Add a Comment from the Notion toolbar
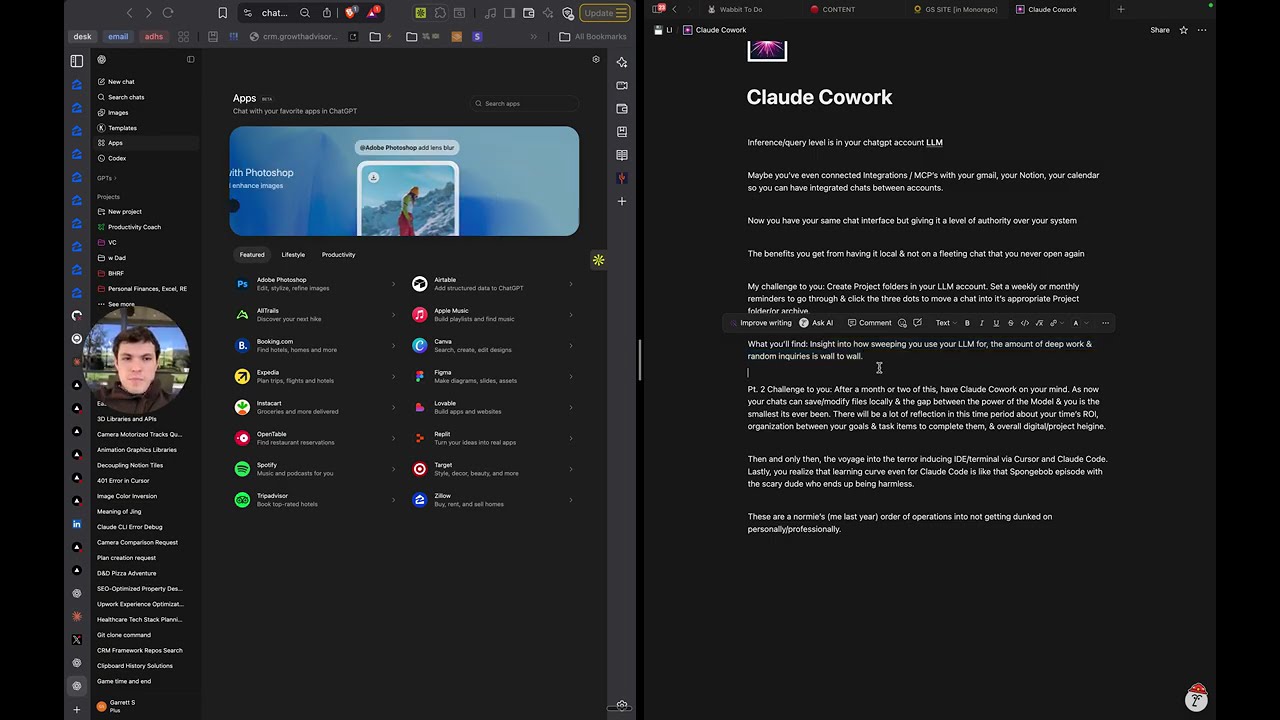The image size is (1280, 720). 869,323
